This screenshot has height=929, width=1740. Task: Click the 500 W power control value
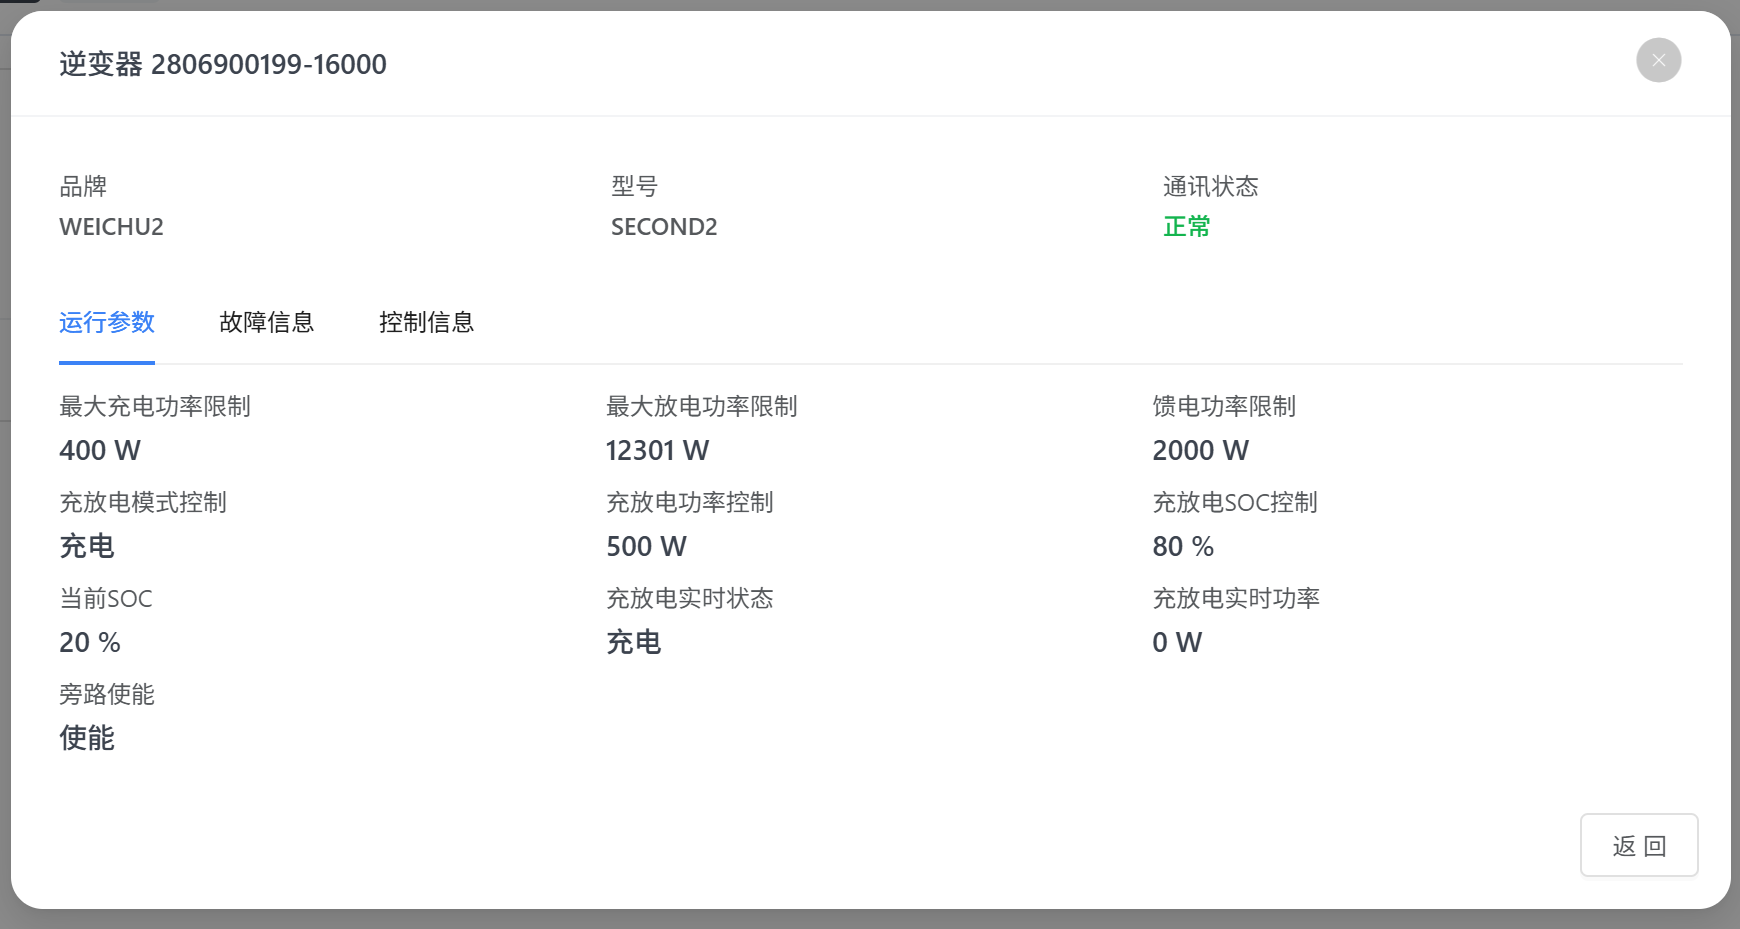646,546
